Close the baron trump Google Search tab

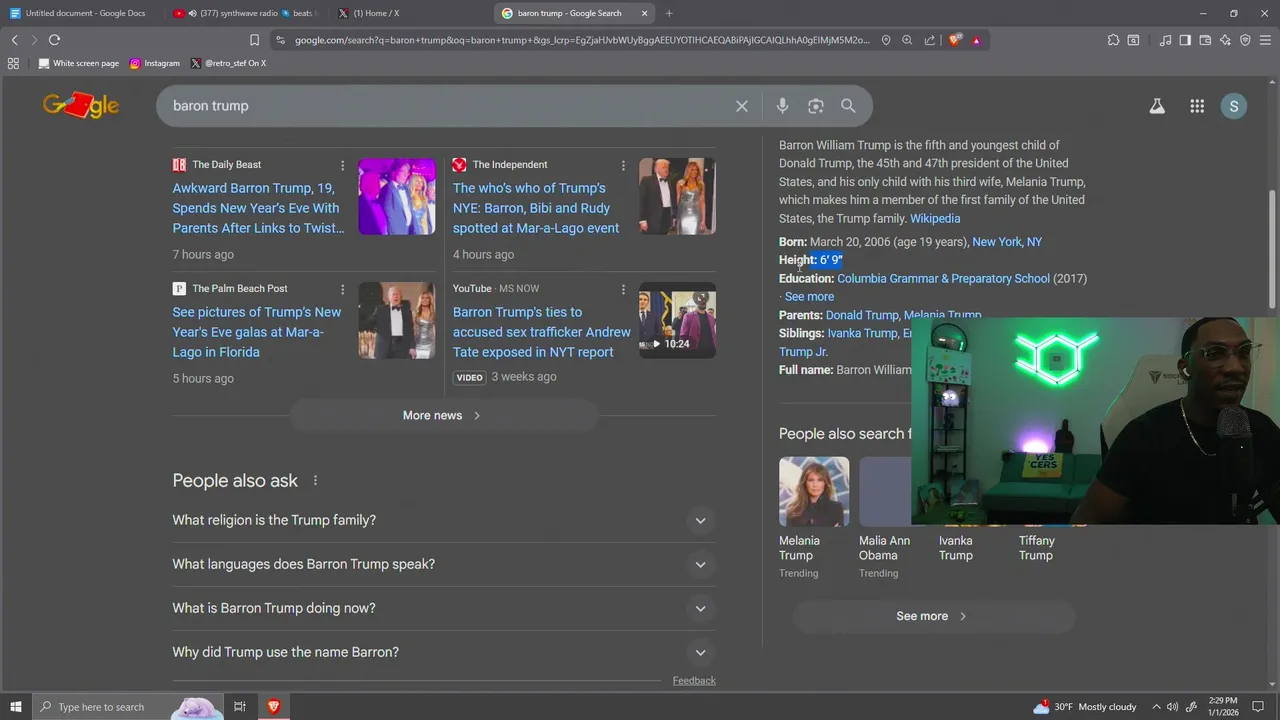pyautogui.click(x=645, y=13)
